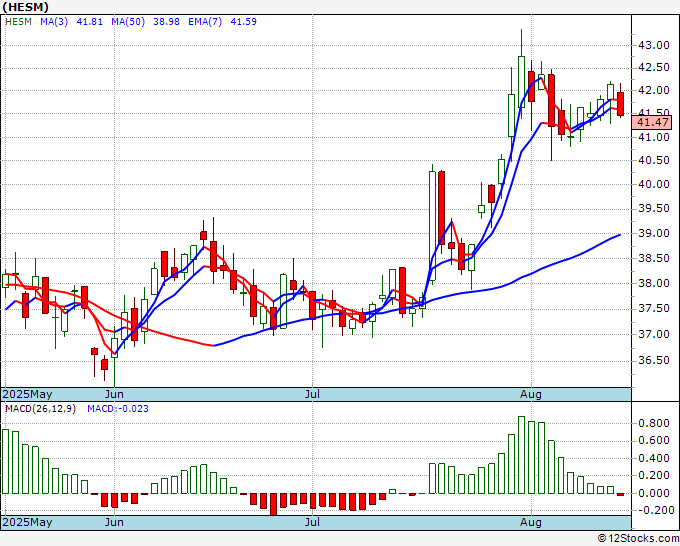This screenshot has height=546, width=680.
Task: Click the MACD(26,12,9) indicator label
Action: tap(40, 409)
